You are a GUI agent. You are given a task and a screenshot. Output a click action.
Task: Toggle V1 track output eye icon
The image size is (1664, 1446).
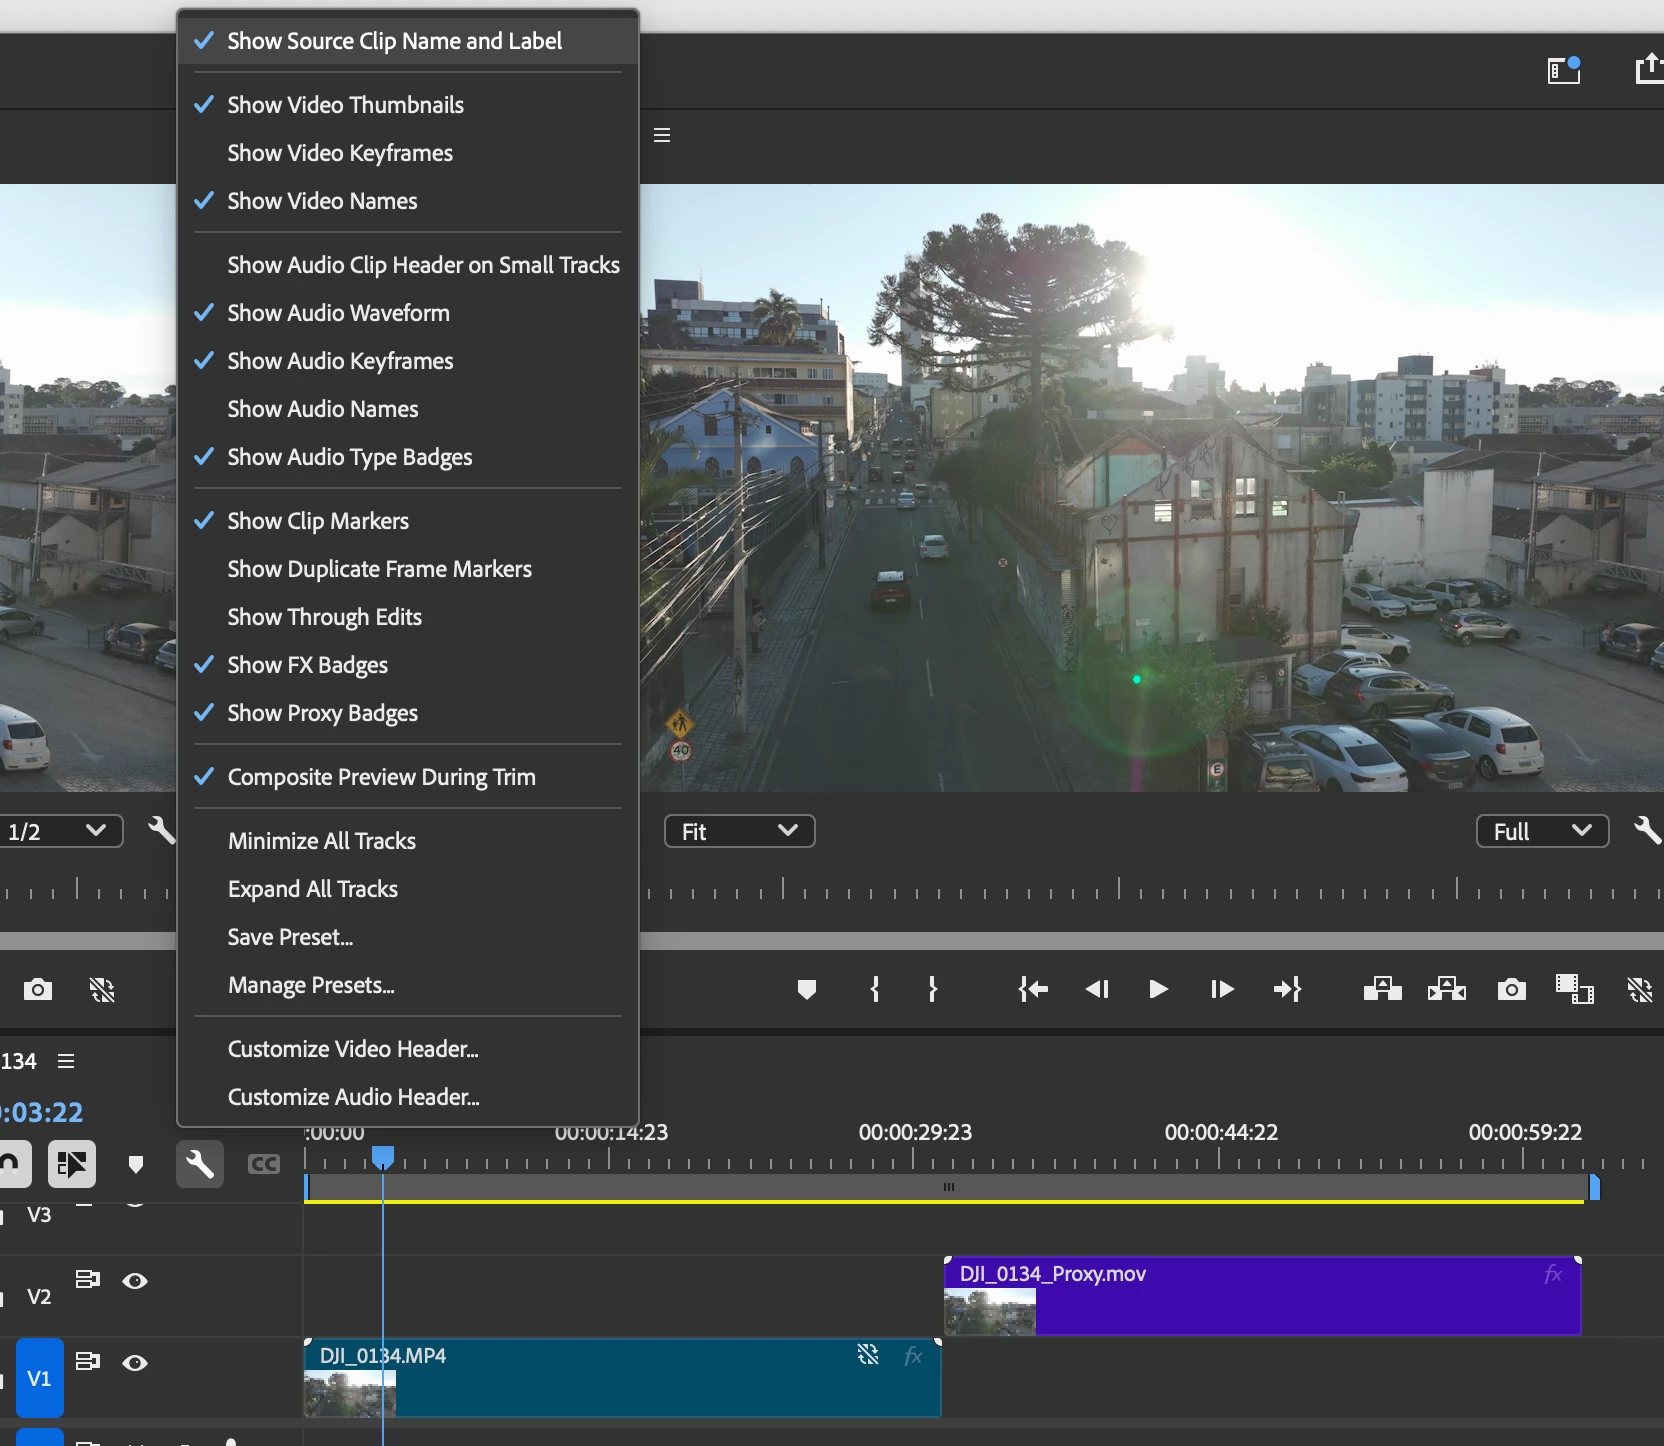(135, 1363)
